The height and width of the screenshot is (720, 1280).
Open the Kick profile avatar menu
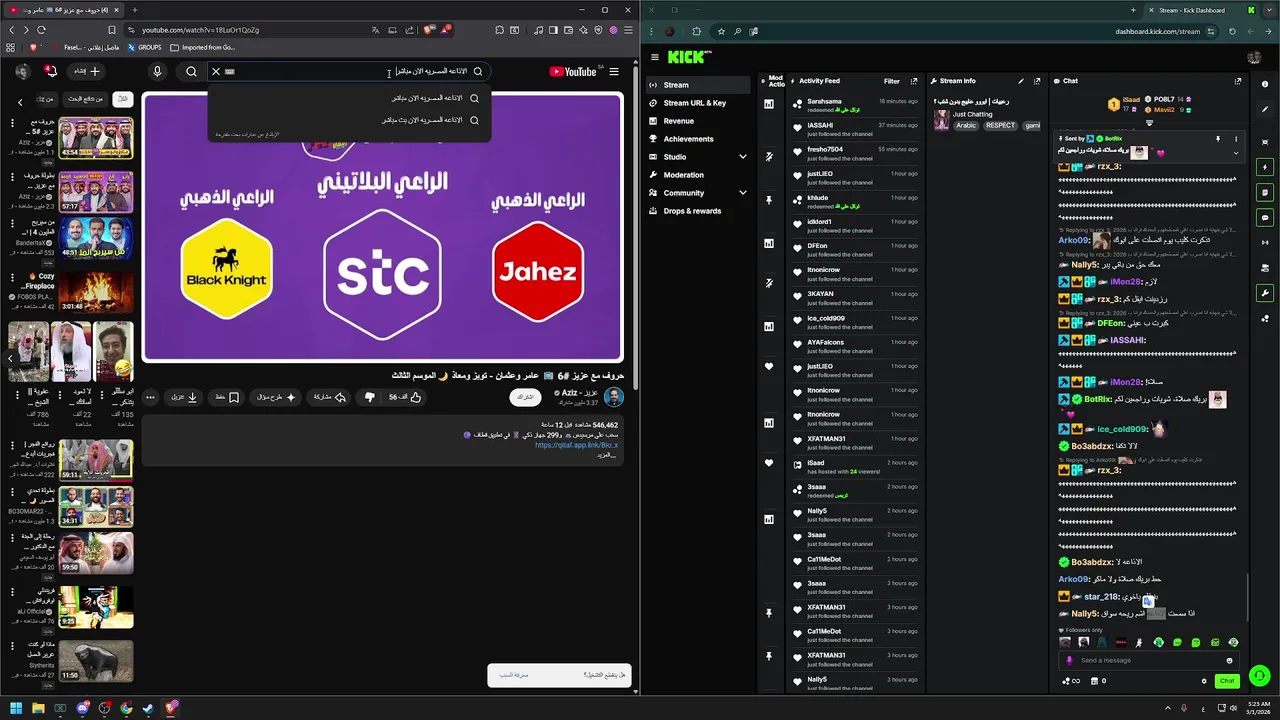[1253, 57]
